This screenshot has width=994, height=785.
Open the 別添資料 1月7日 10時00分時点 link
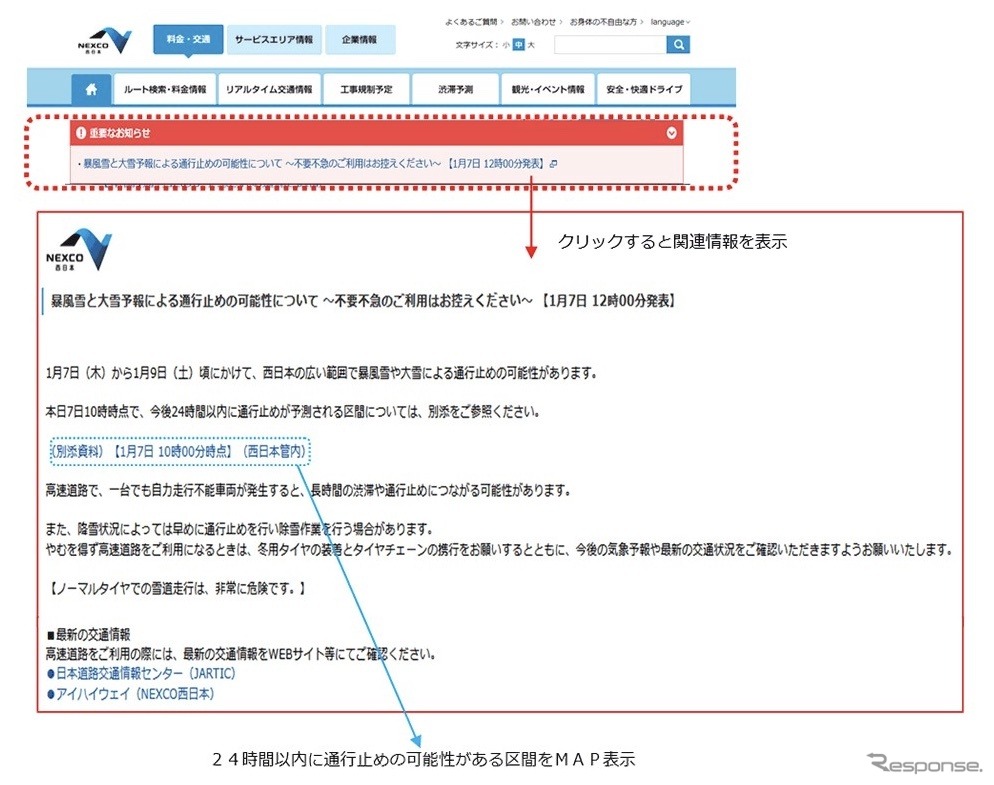click(179, 451)
